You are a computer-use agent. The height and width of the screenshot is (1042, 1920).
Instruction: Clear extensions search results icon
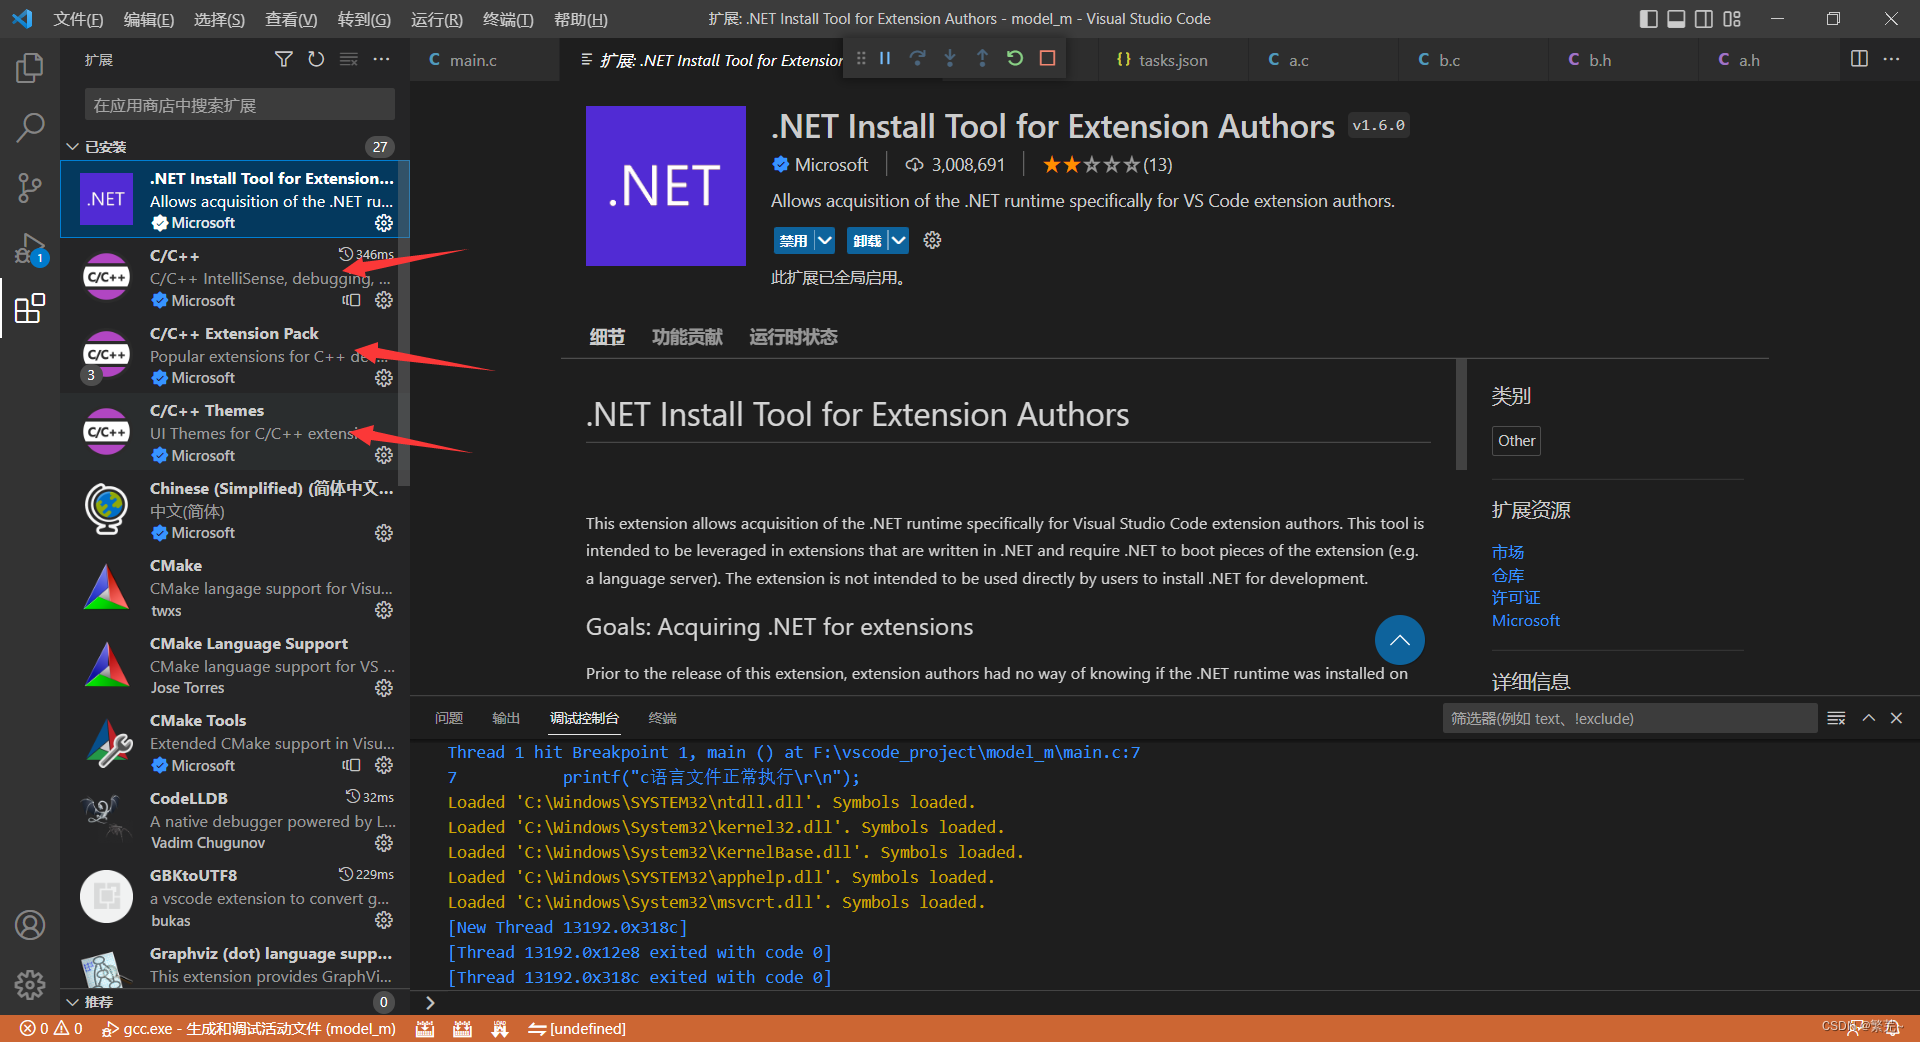pos(349,60)
